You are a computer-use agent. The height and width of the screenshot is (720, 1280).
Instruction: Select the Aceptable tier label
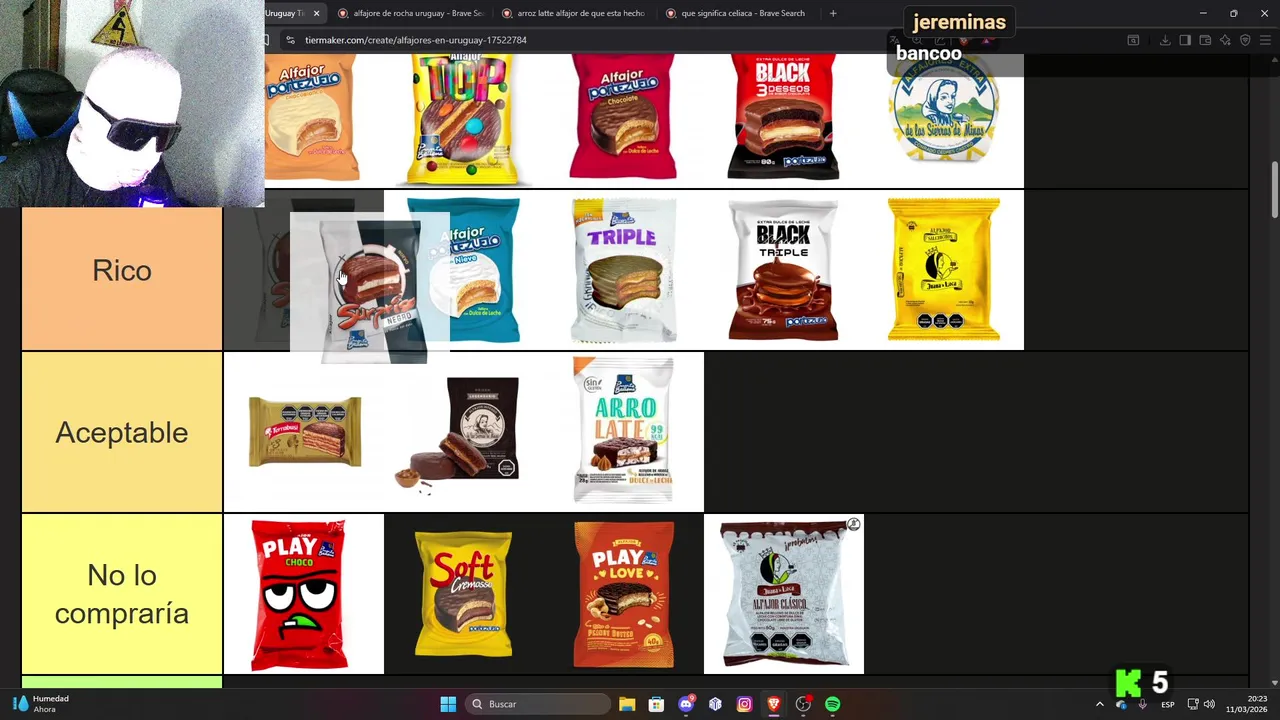tap(122, 432)
